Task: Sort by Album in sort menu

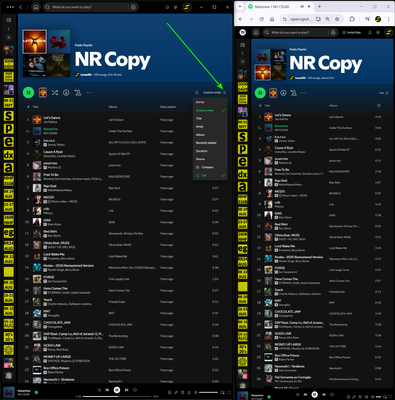Action: click(x=210, y=135)
